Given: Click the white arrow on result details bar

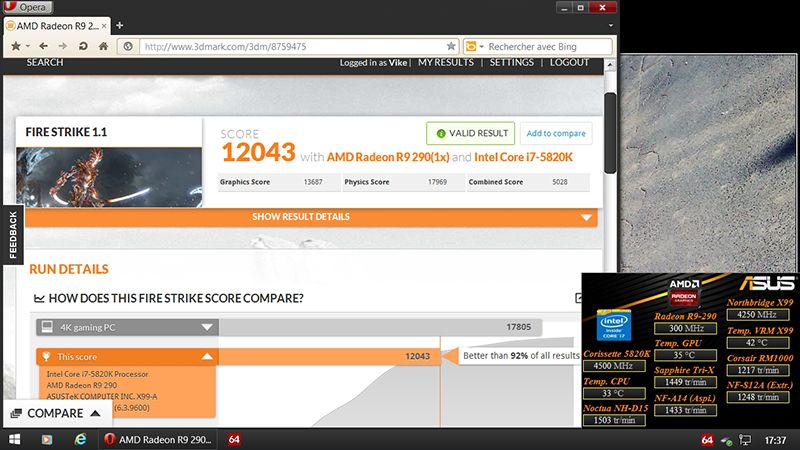Looking at the screenshot, I should (x=586, y=217).
